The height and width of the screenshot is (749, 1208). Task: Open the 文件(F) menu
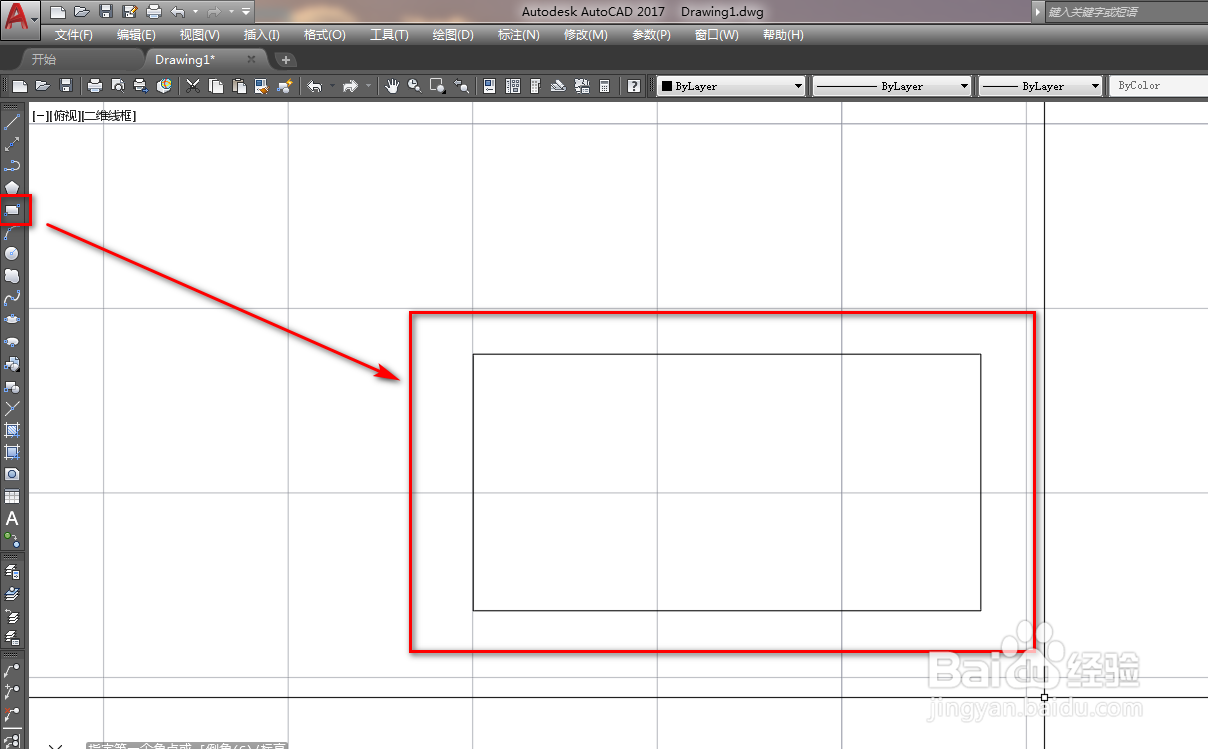tap(73, 35)
